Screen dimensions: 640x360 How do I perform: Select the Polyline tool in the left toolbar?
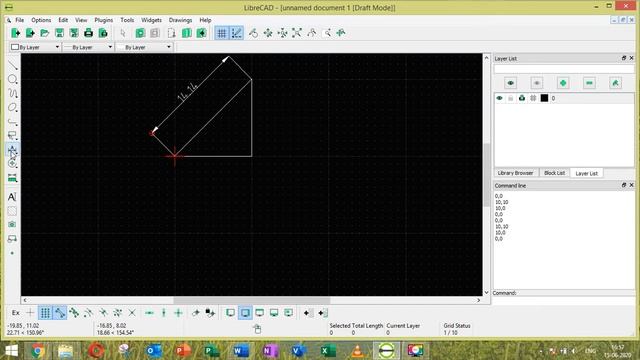point(13,122)
